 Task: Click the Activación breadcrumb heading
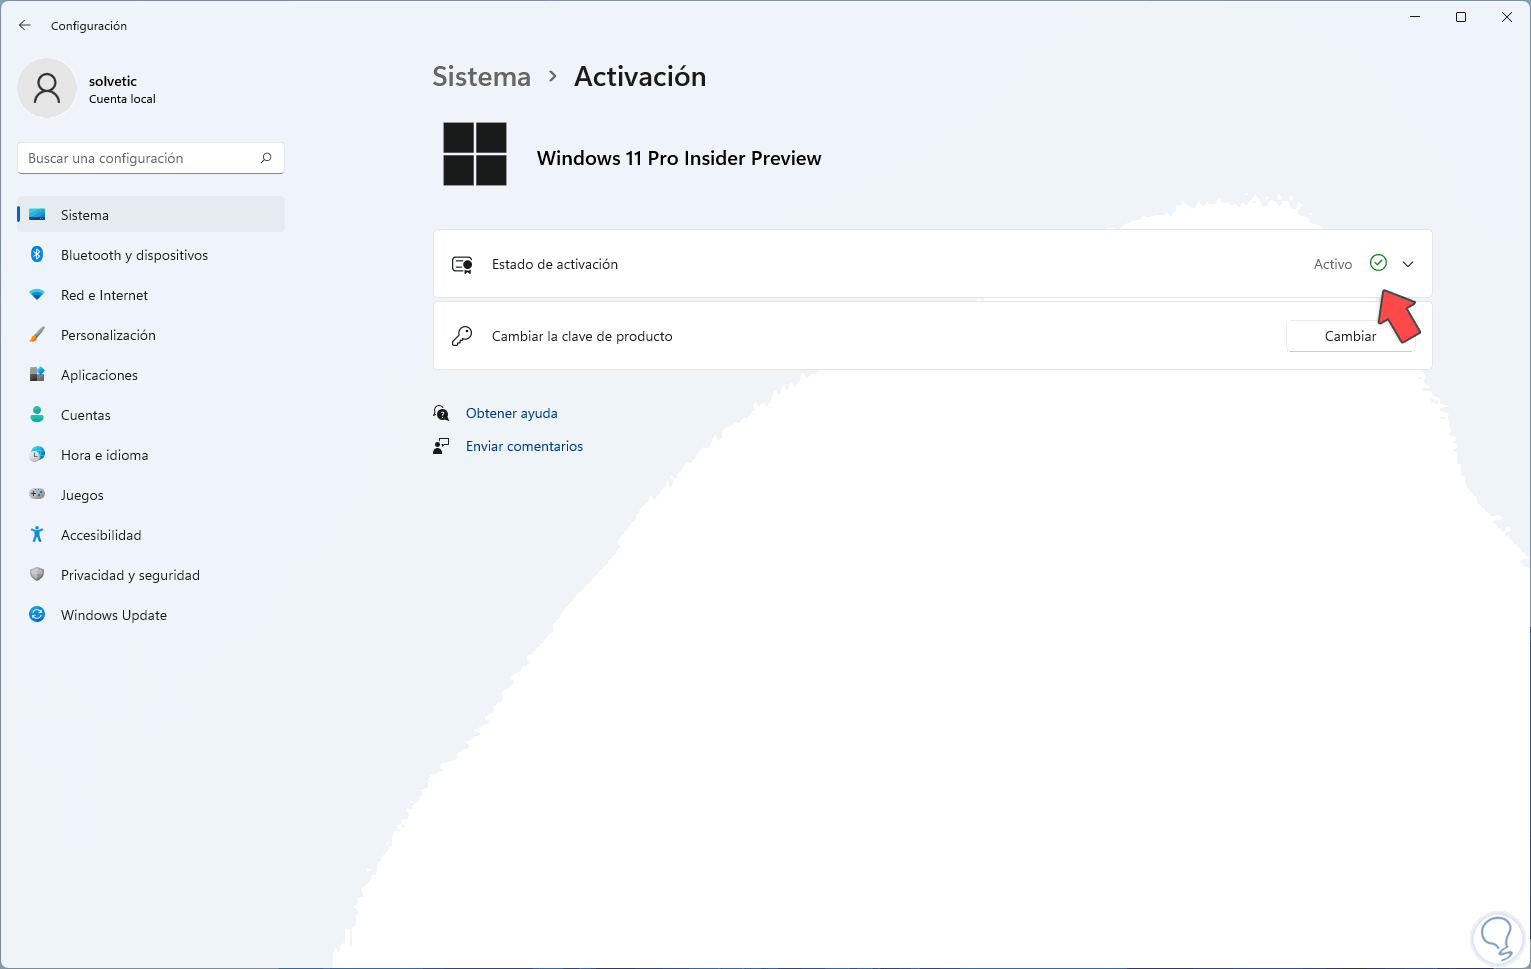tap(640, 77)
